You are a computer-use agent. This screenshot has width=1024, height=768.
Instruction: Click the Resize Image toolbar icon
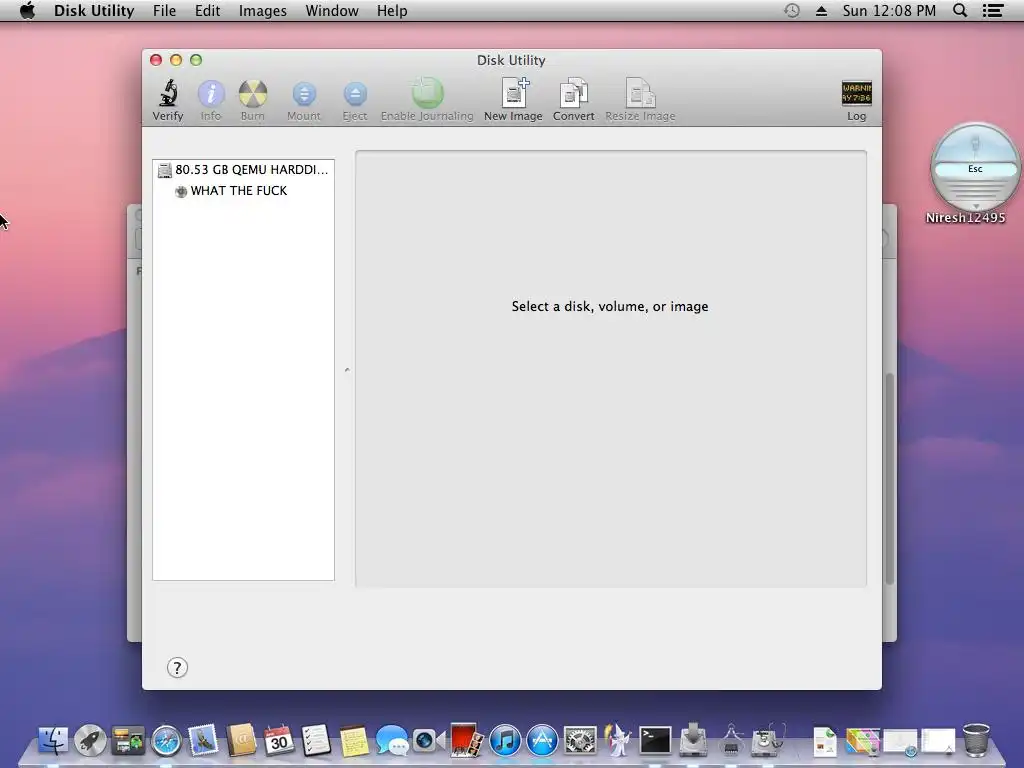640,100
